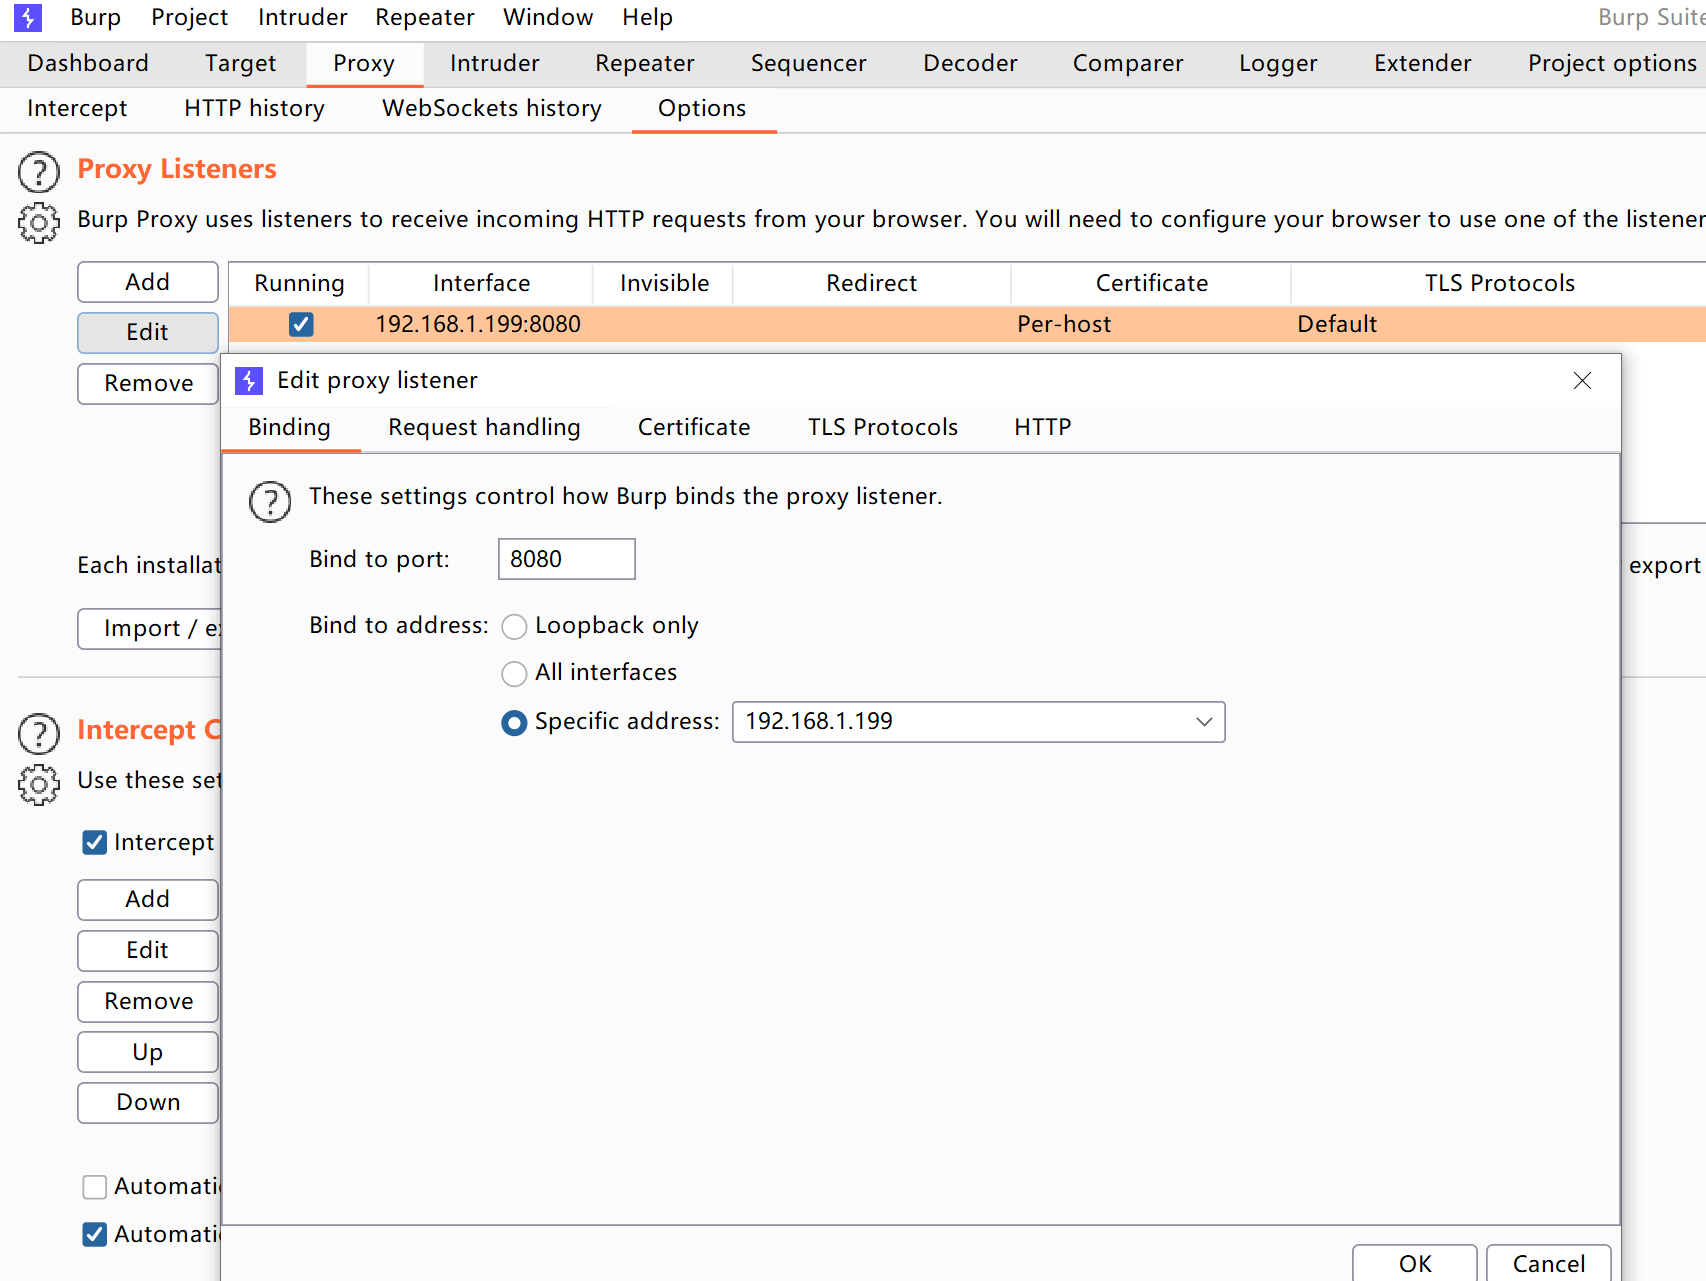The height and width of the screenshot is (1281, 1706).
Task: Toggle Running checkbox for 192.168.1.199:8080 listener
Action: pyautogui.click(x=301, y=324)
